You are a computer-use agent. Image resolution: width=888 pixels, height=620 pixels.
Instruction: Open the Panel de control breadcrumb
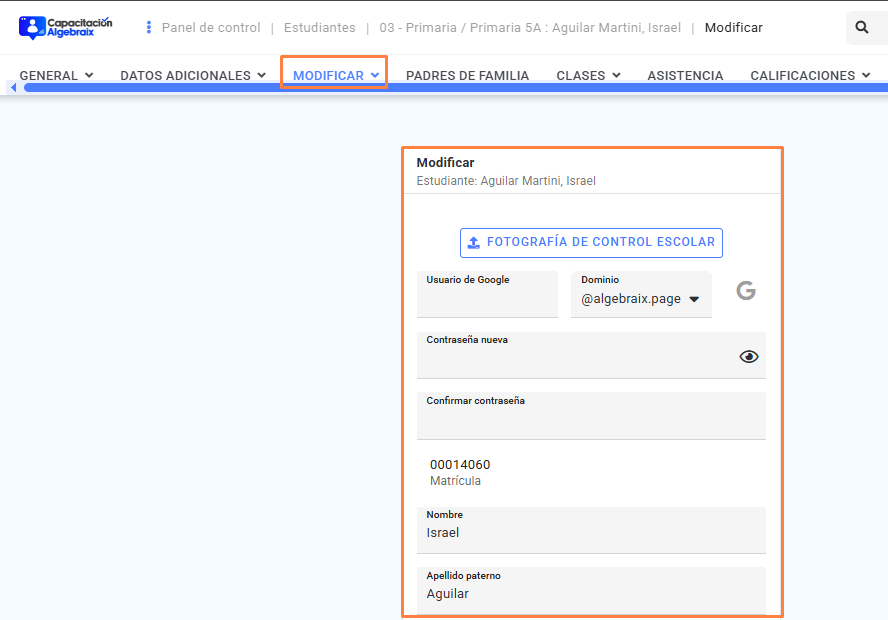[x=211, y=27]
